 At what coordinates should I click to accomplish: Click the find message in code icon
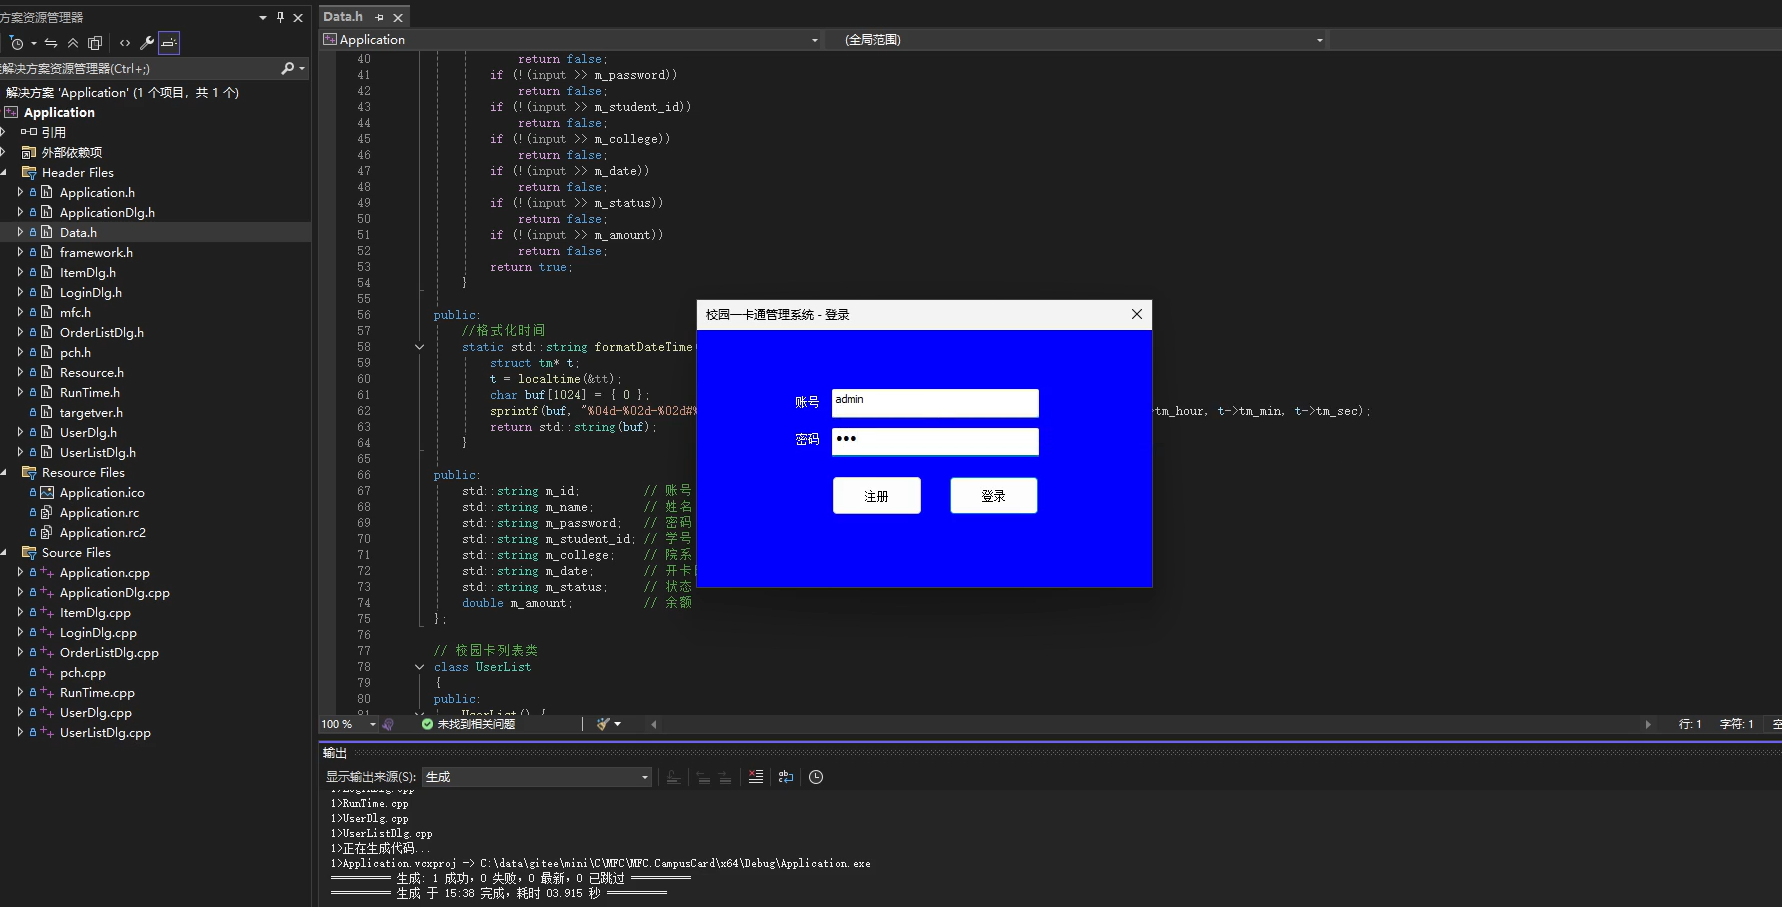point(674,777)
